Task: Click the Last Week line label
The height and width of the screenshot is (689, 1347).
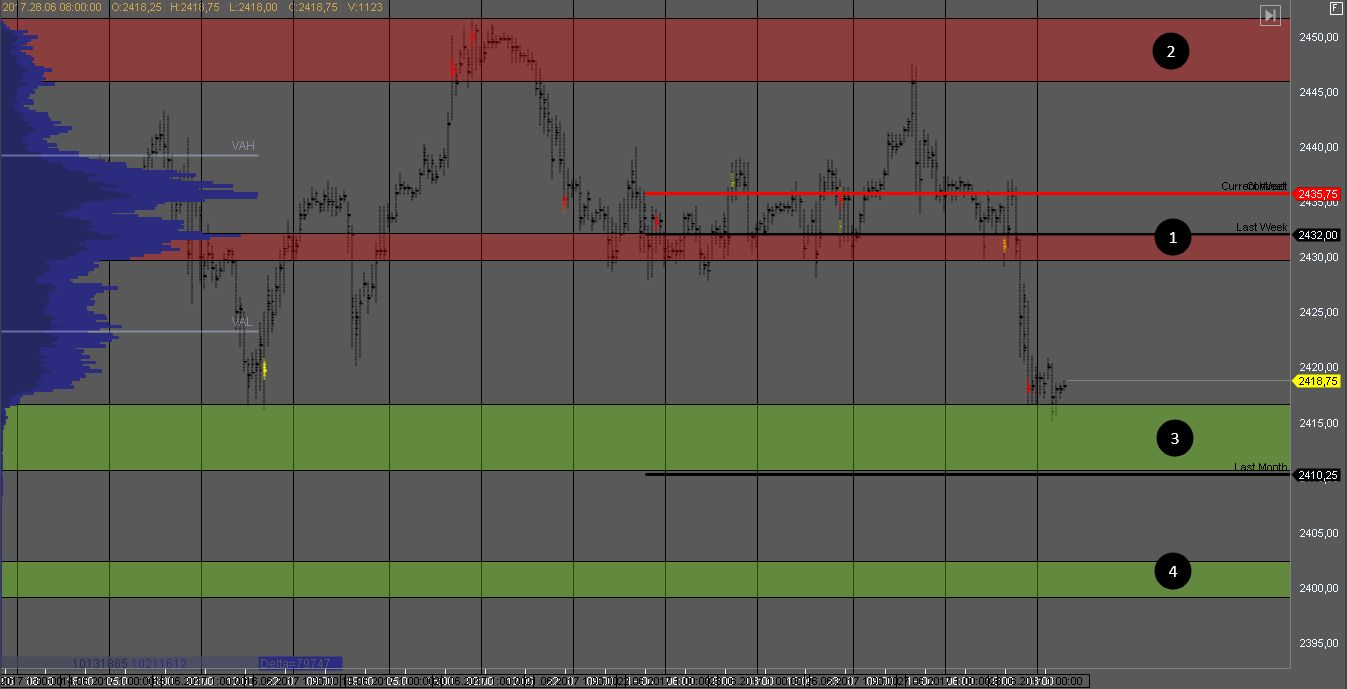Action: click(x=1261, y=227)
